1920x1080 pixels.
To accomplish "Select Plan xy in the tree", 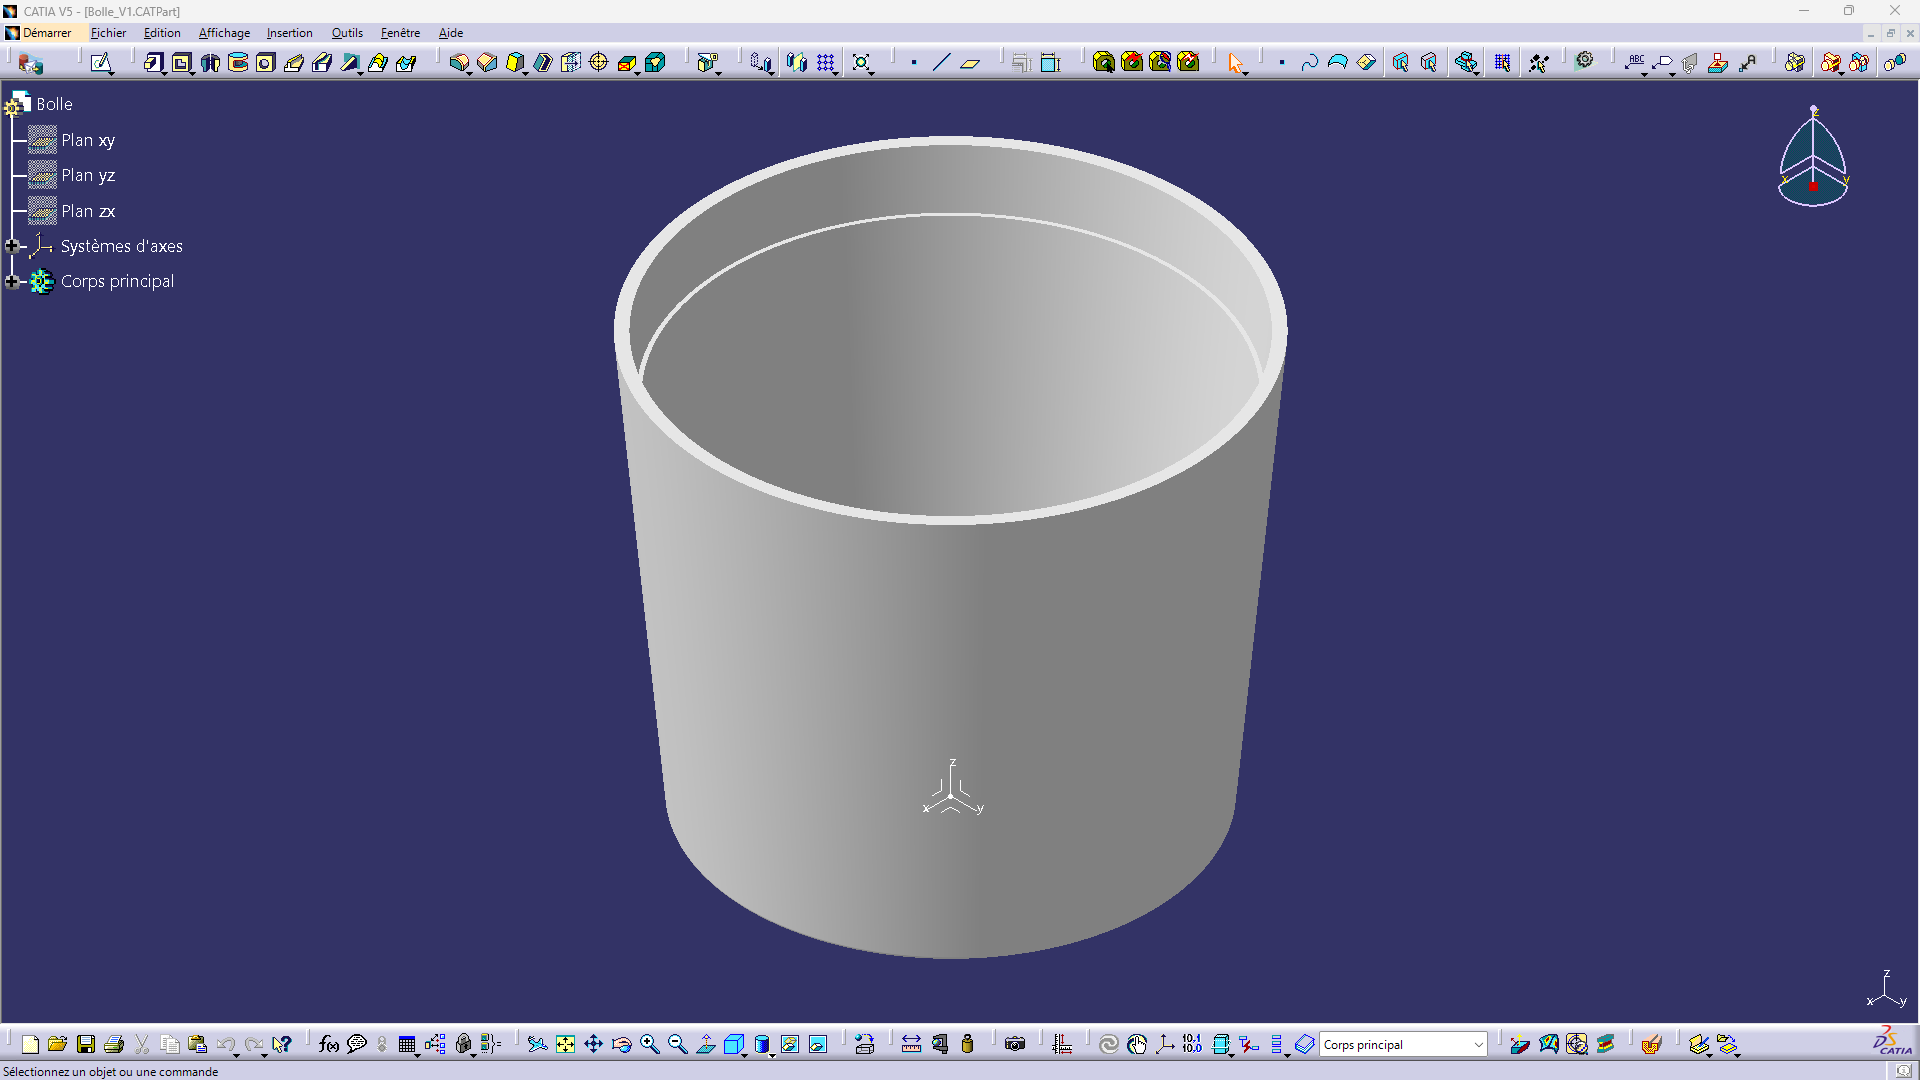I will [x=88, y=140].
